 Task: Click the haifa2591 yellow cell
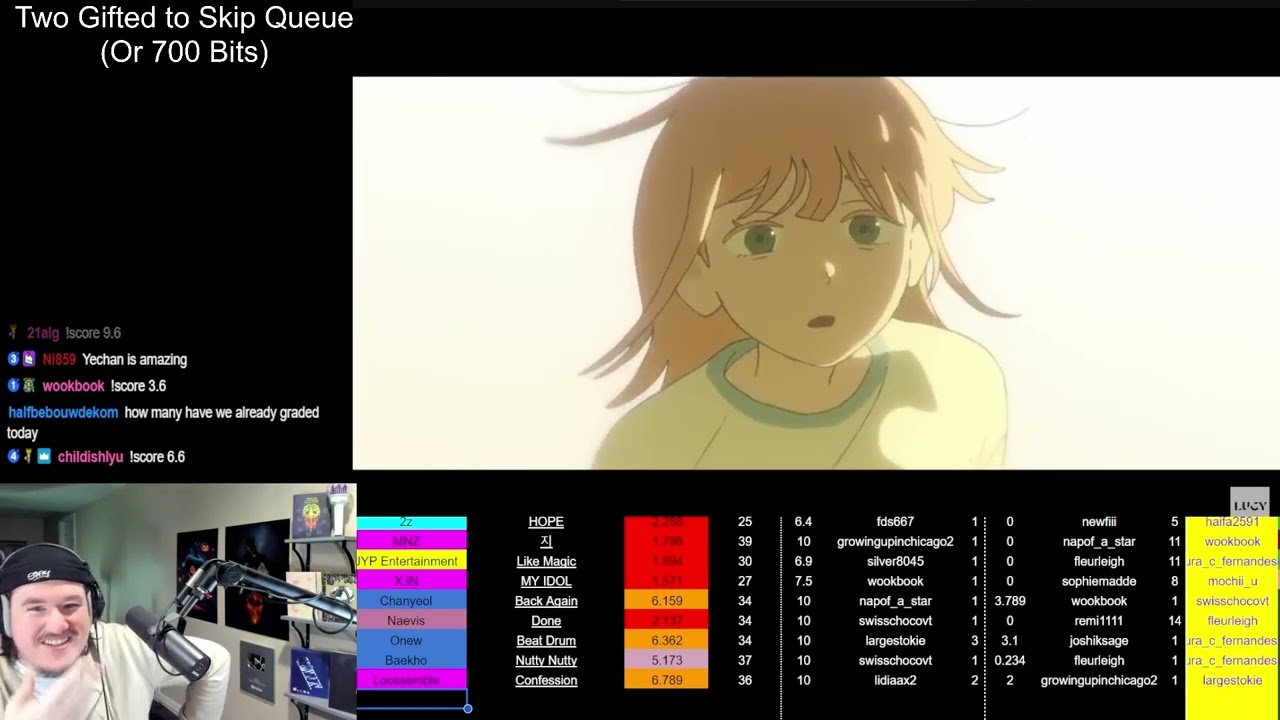click(x=1232, y=522)
